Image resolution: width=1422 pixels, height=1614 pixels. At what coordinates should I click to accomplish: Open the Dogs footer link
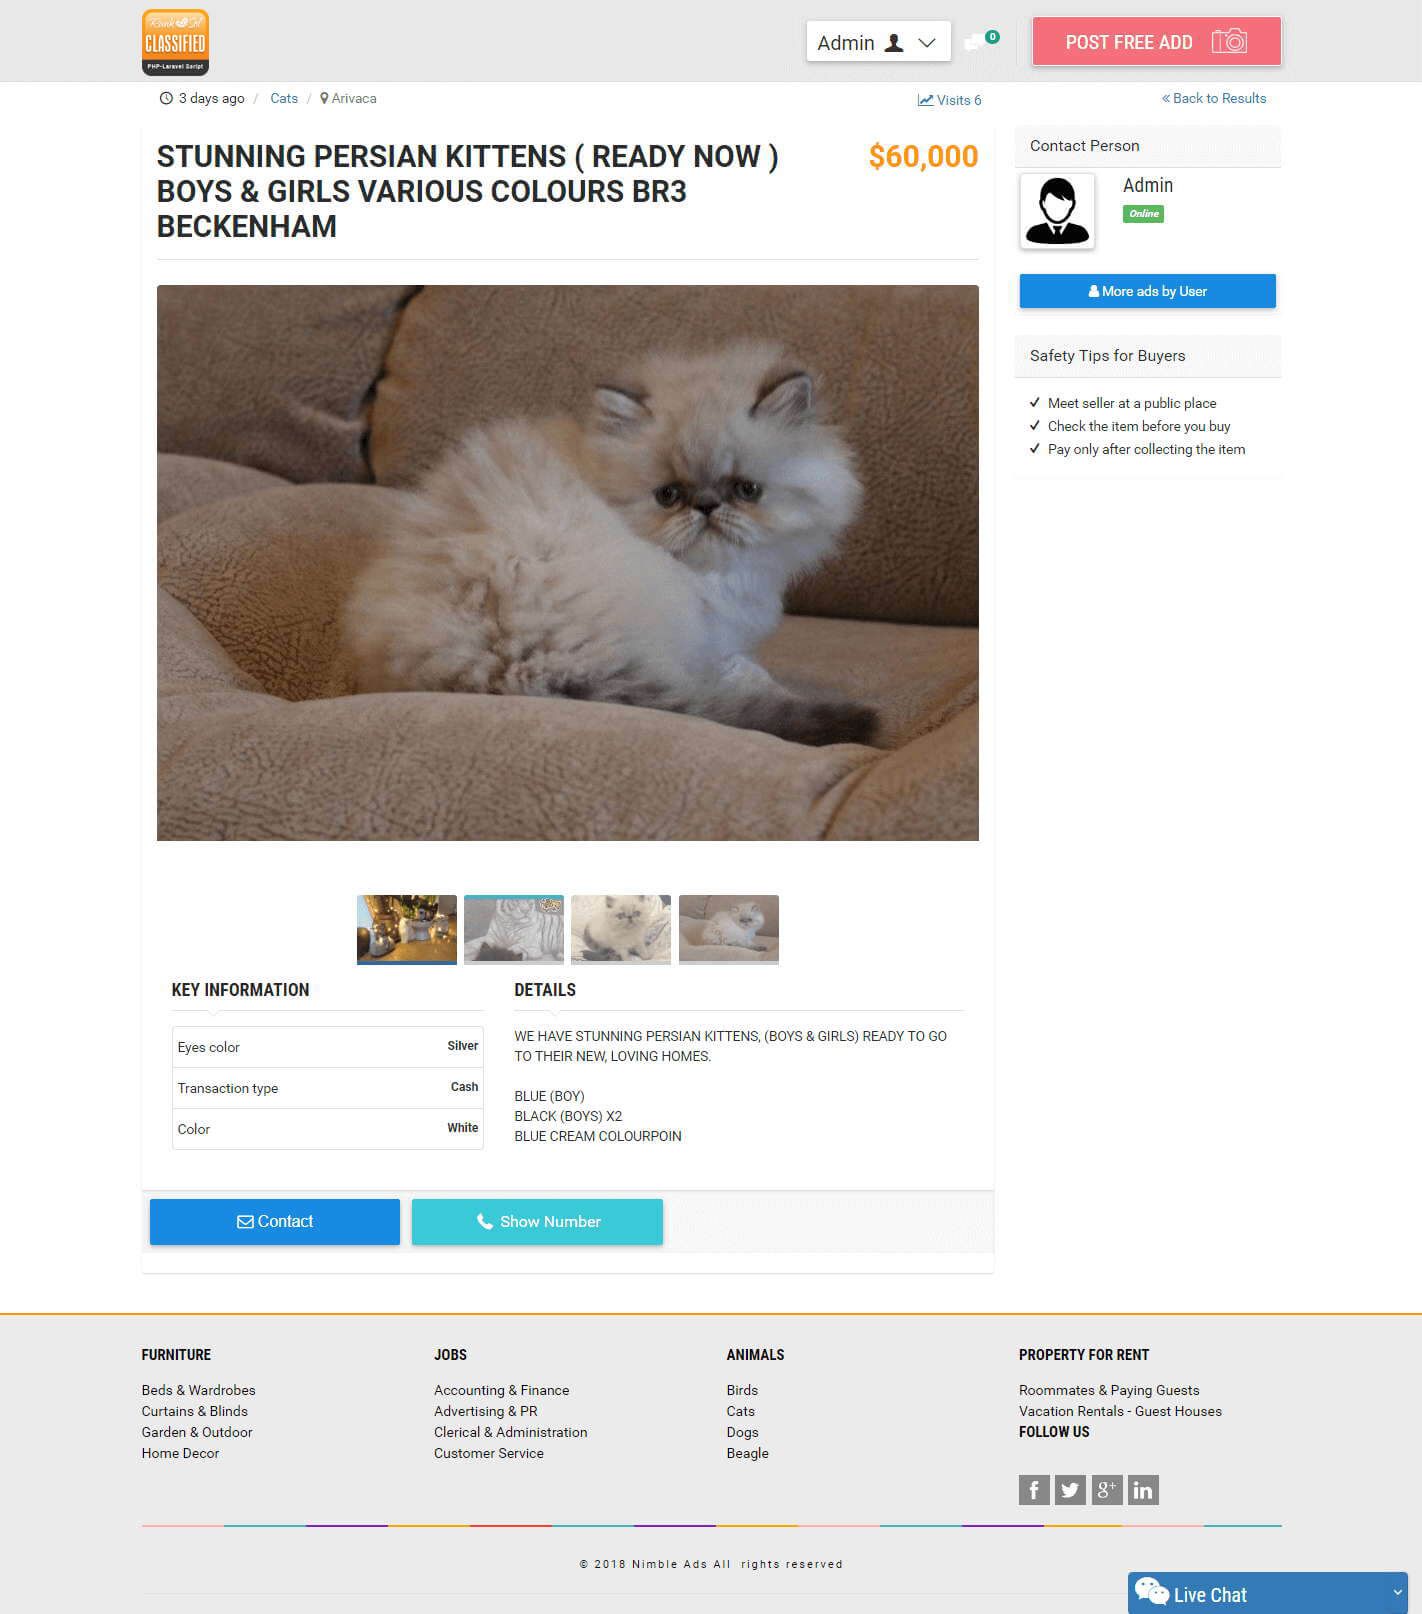click(743, 1432)
